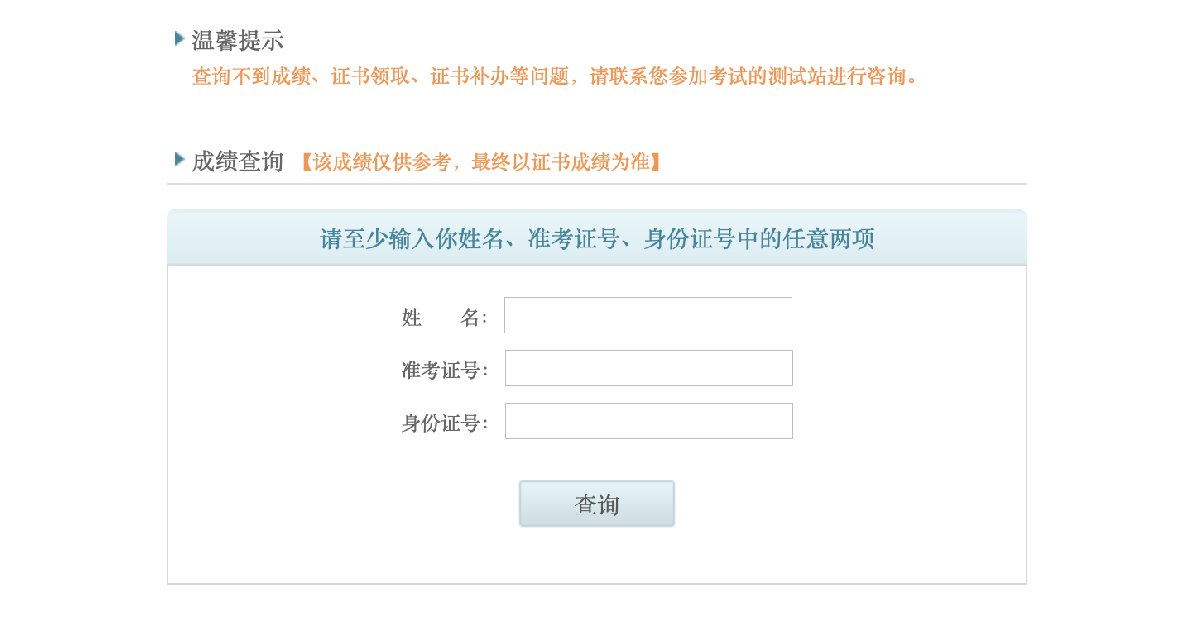Click the 准考证号 field label
Screen dimensions: 1200x633
[444, 371]
